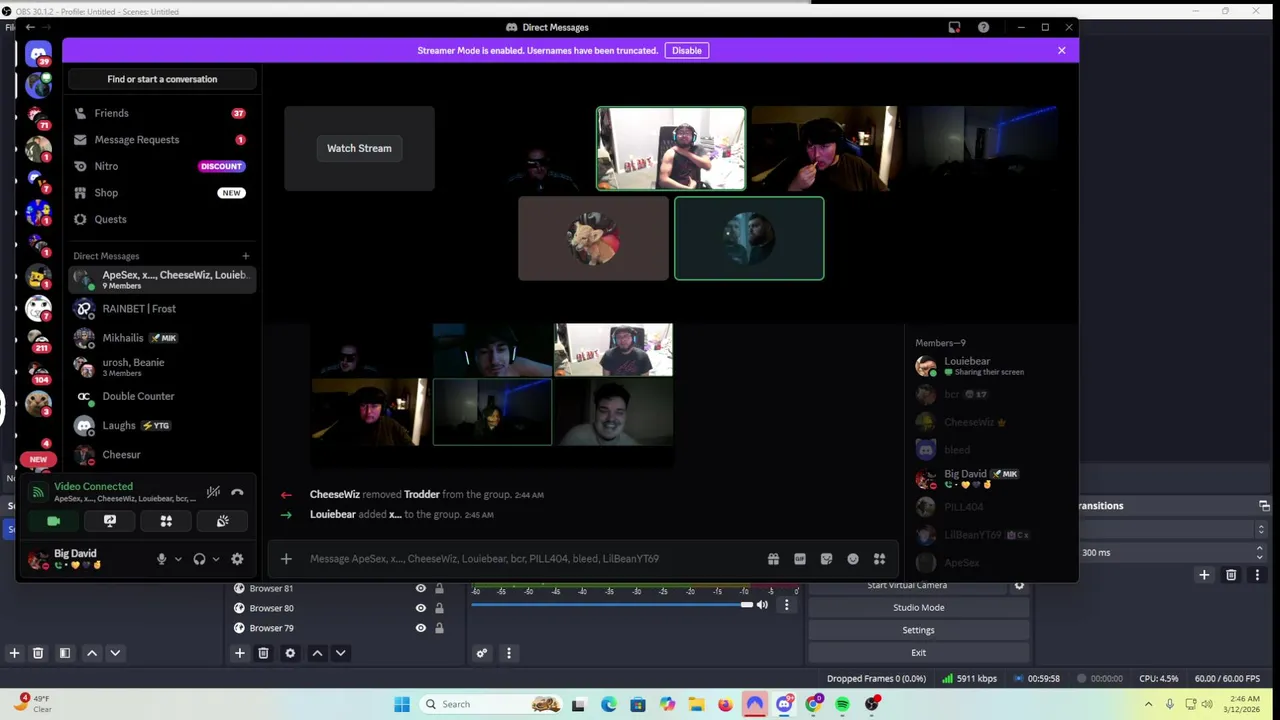Open OBS Settings button
Image resolution: width=1280 pixels, height=720 pixels.
point(918,630)
